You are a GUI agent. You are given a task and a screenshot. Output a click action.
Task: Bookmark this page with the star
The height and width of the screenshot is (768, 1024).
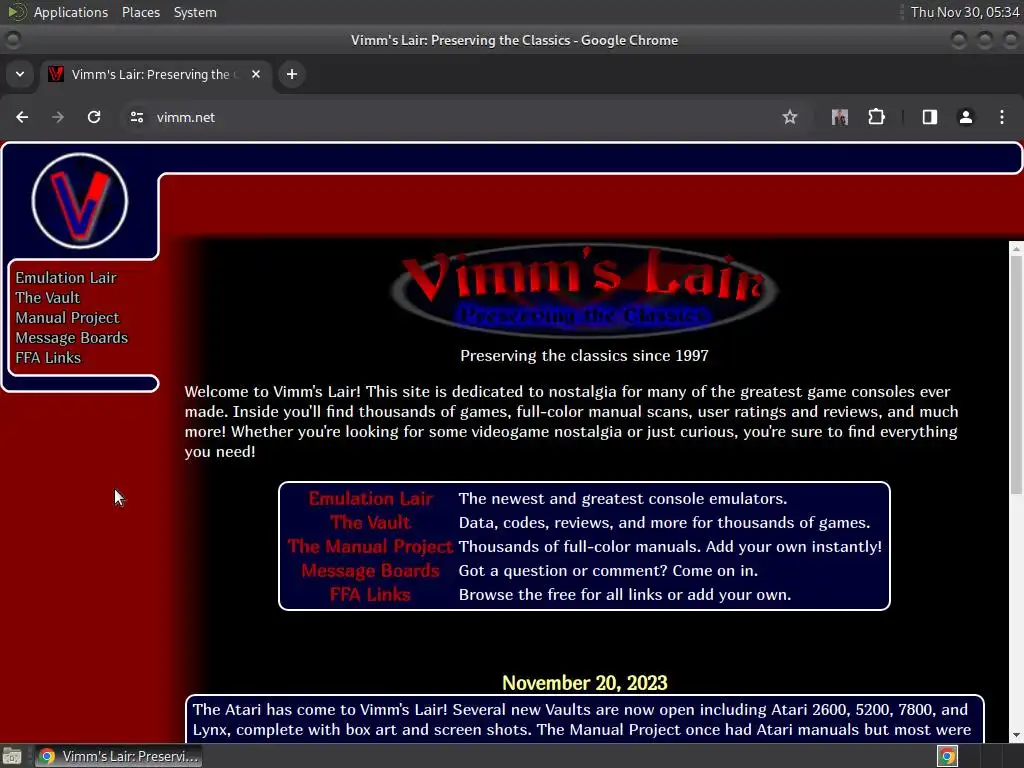(790, 117)
